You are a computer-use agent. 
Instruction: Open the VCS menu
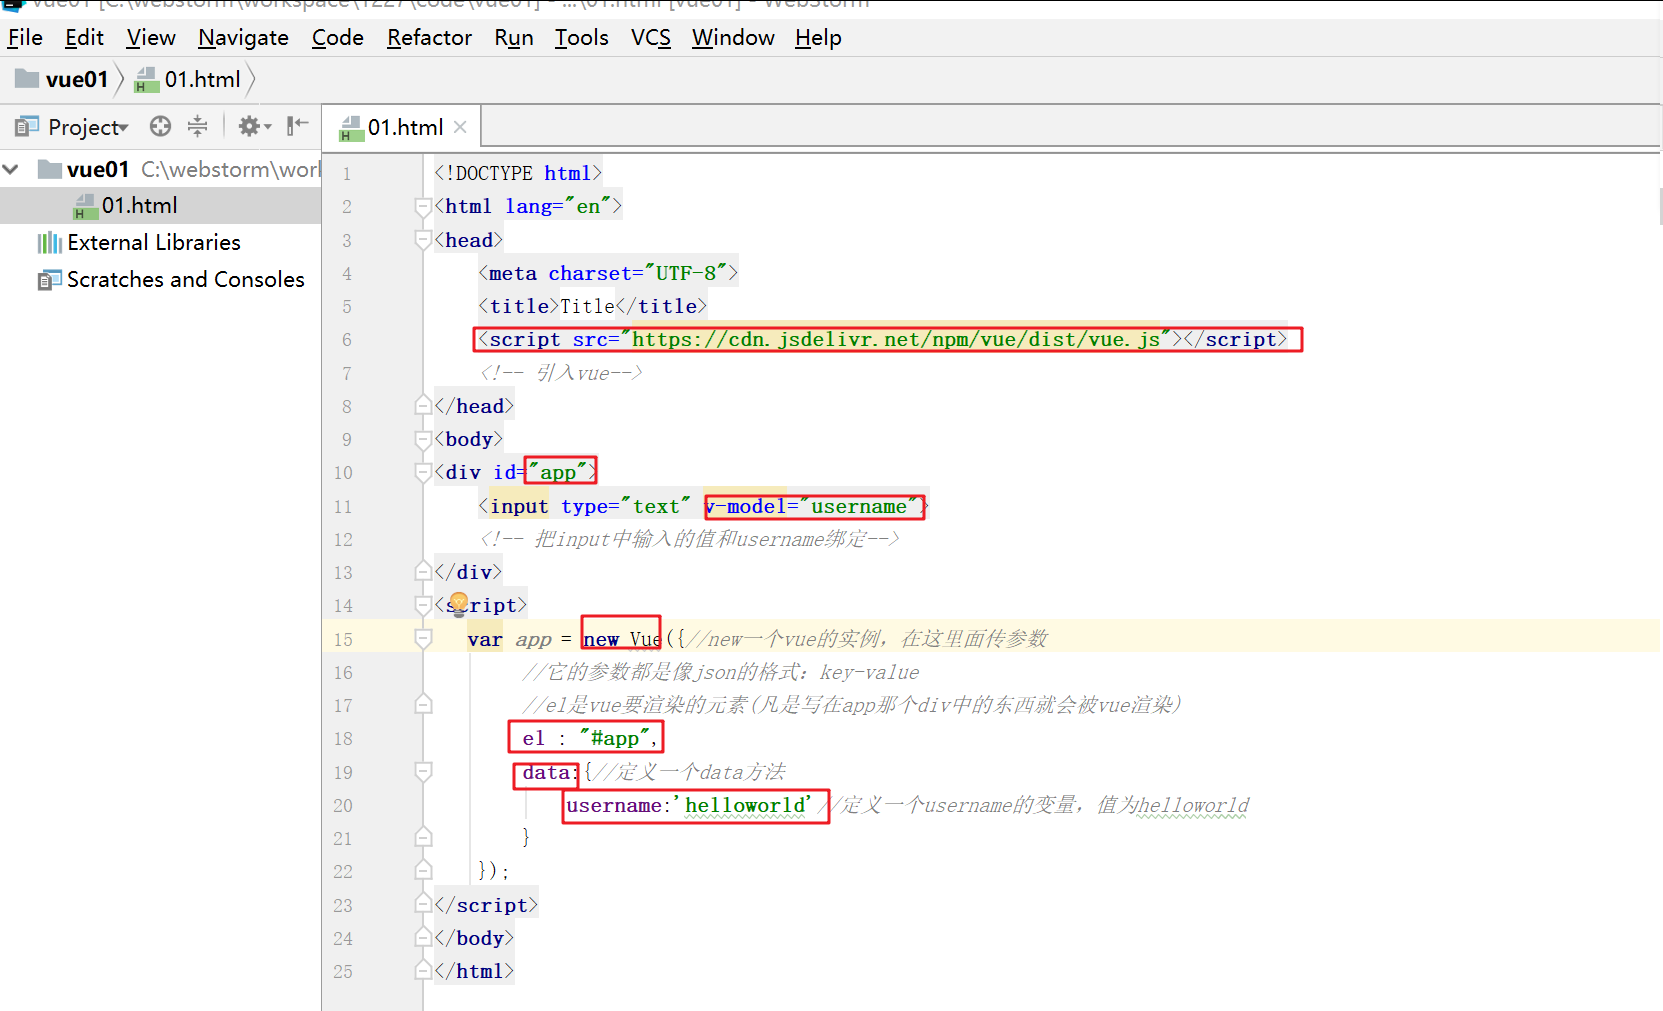click(x=650, y=38)
